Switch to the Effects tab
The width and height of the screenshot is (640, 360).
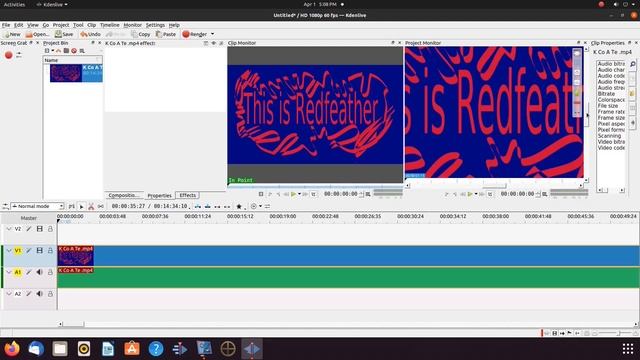(187, 196)
